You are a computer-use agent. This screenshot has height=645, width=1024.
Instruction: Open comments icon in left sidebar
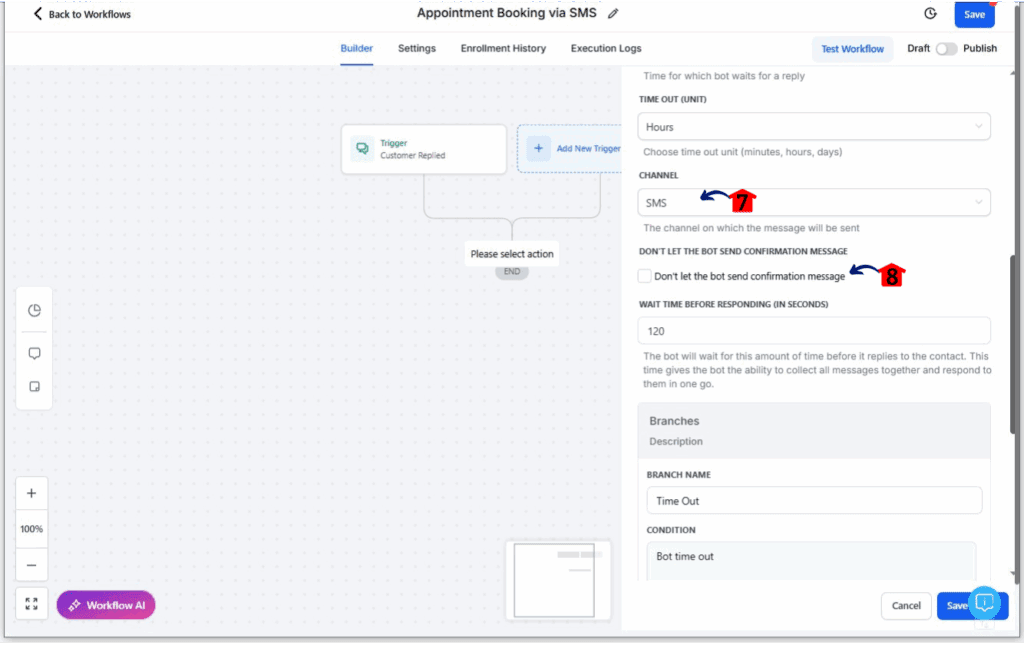click(34, 354)
